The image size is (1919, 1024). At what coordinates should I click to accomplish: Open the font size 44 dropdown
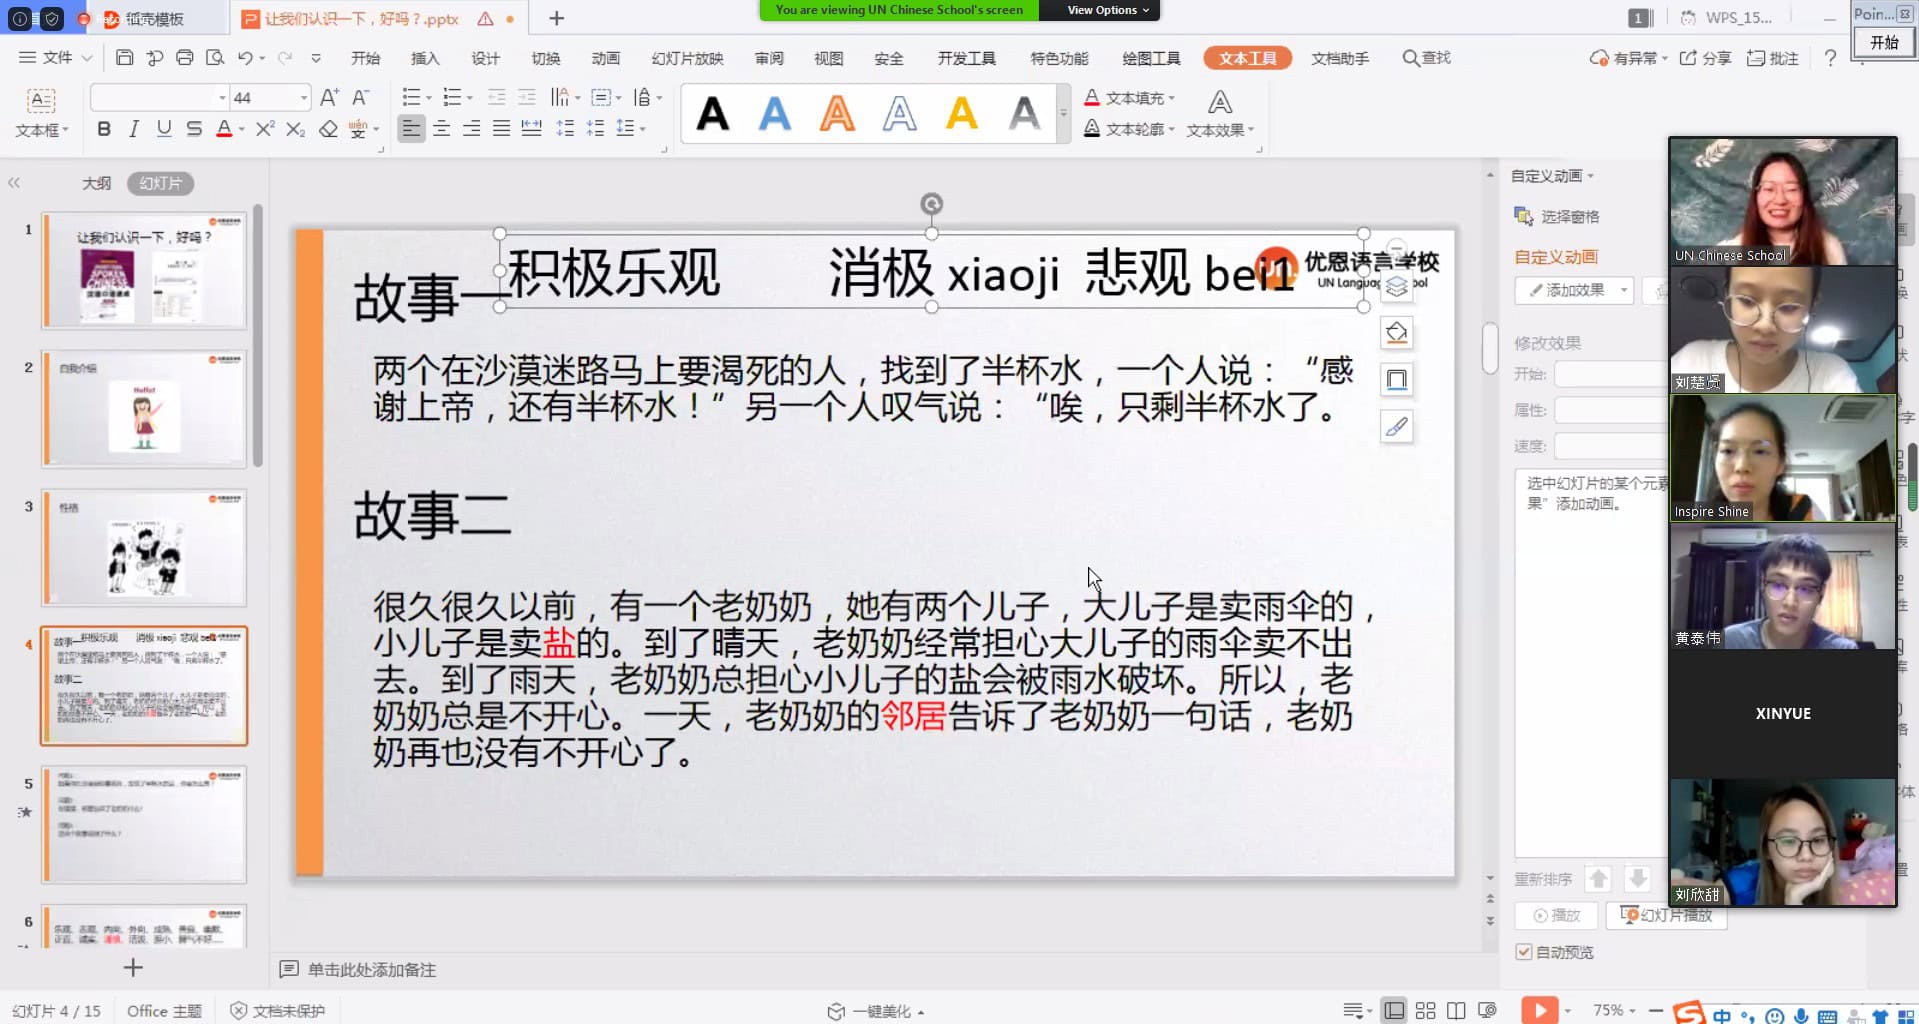tap(304, 97)
